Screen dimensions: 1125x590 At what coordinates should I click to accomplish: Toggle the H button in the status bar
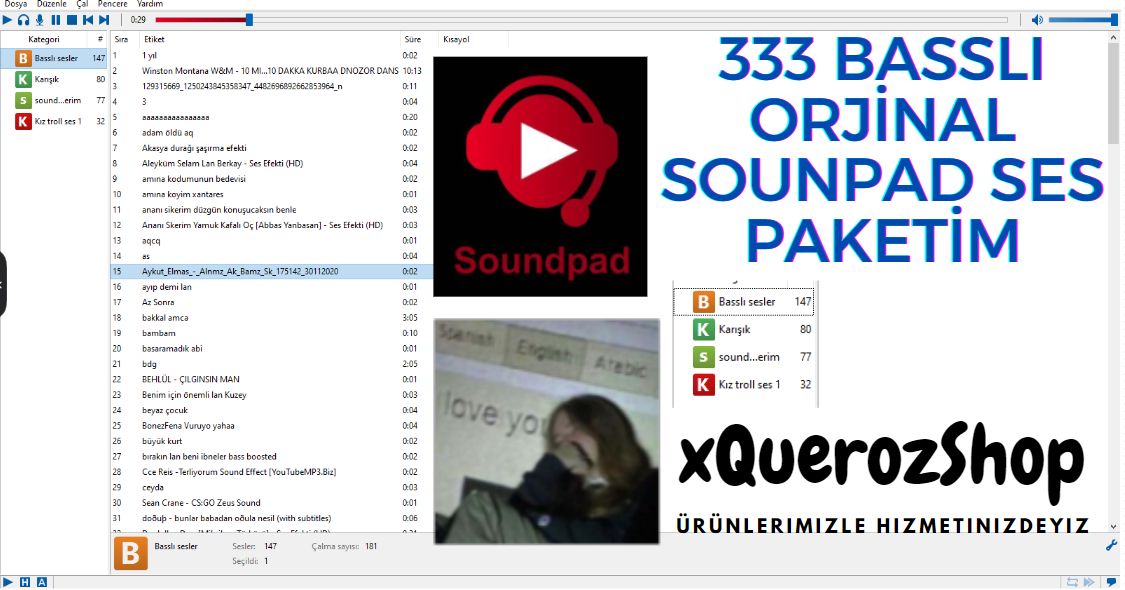[x=25, y=582]
